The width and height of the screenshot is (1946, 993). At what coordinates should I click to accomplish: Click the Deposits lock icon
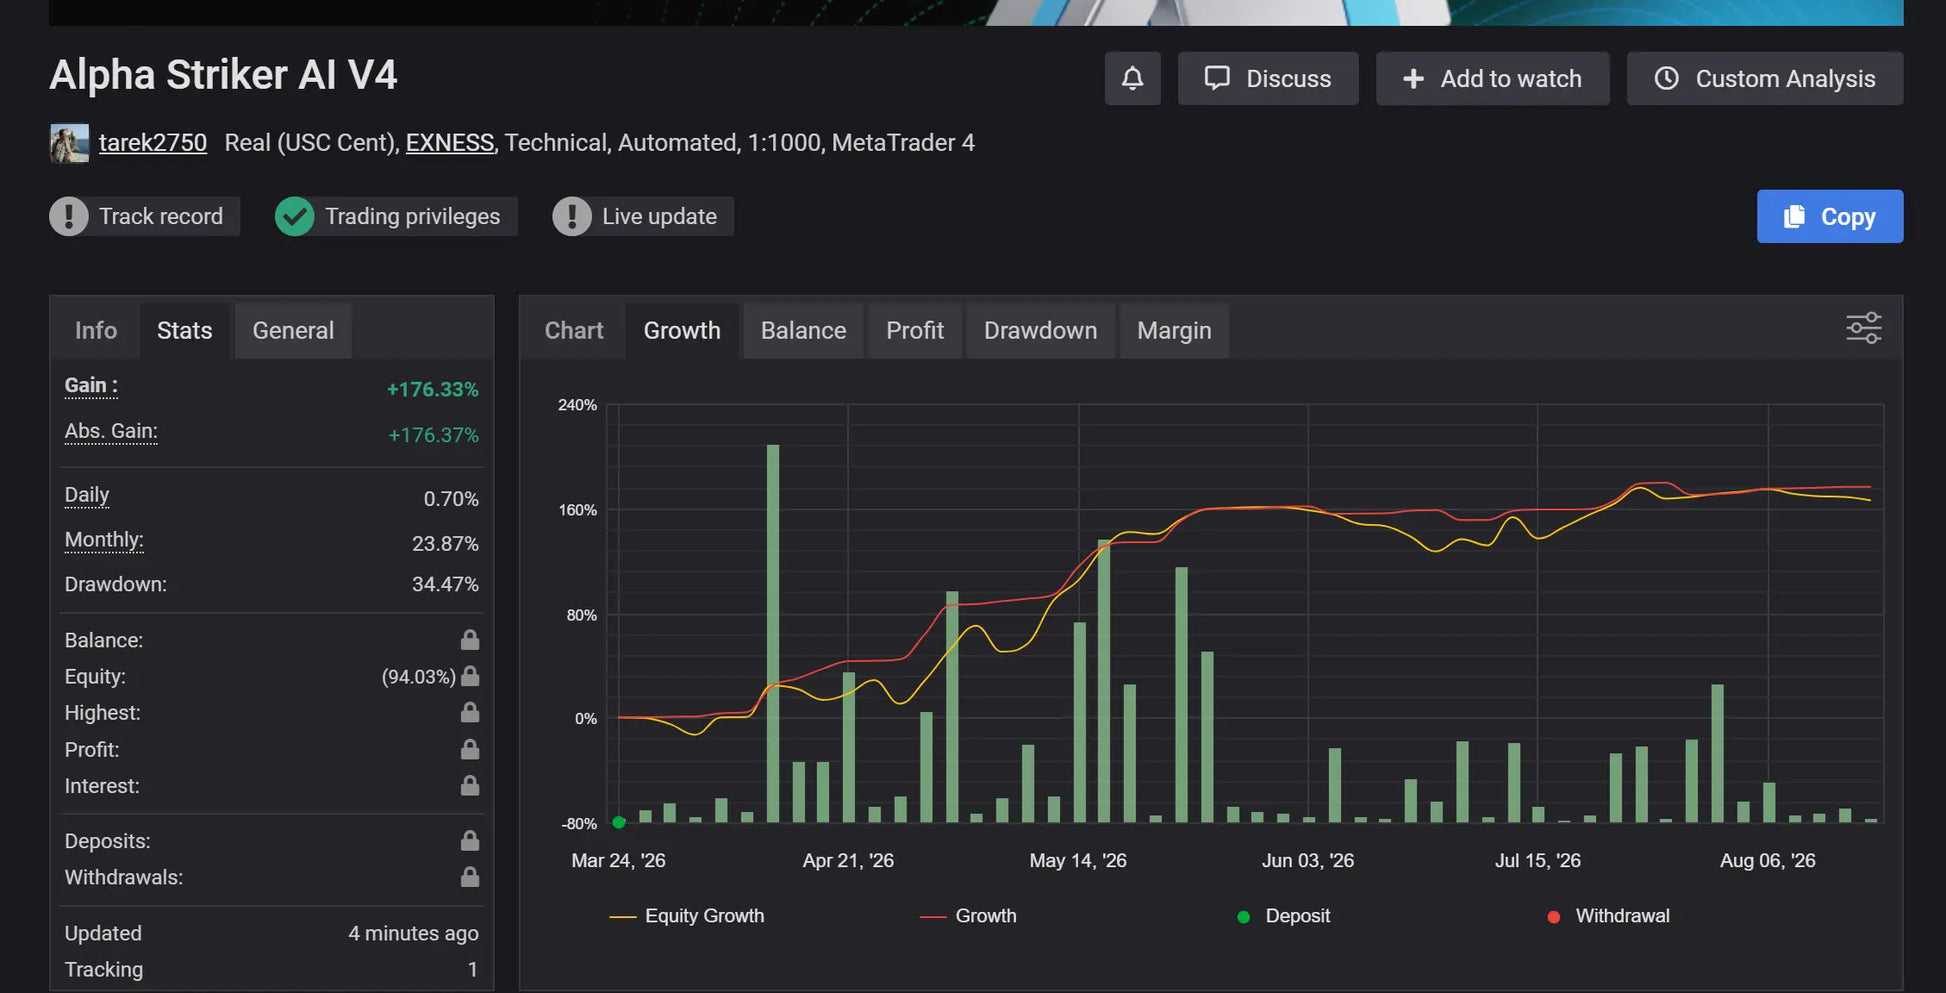(x=469, y=841)
